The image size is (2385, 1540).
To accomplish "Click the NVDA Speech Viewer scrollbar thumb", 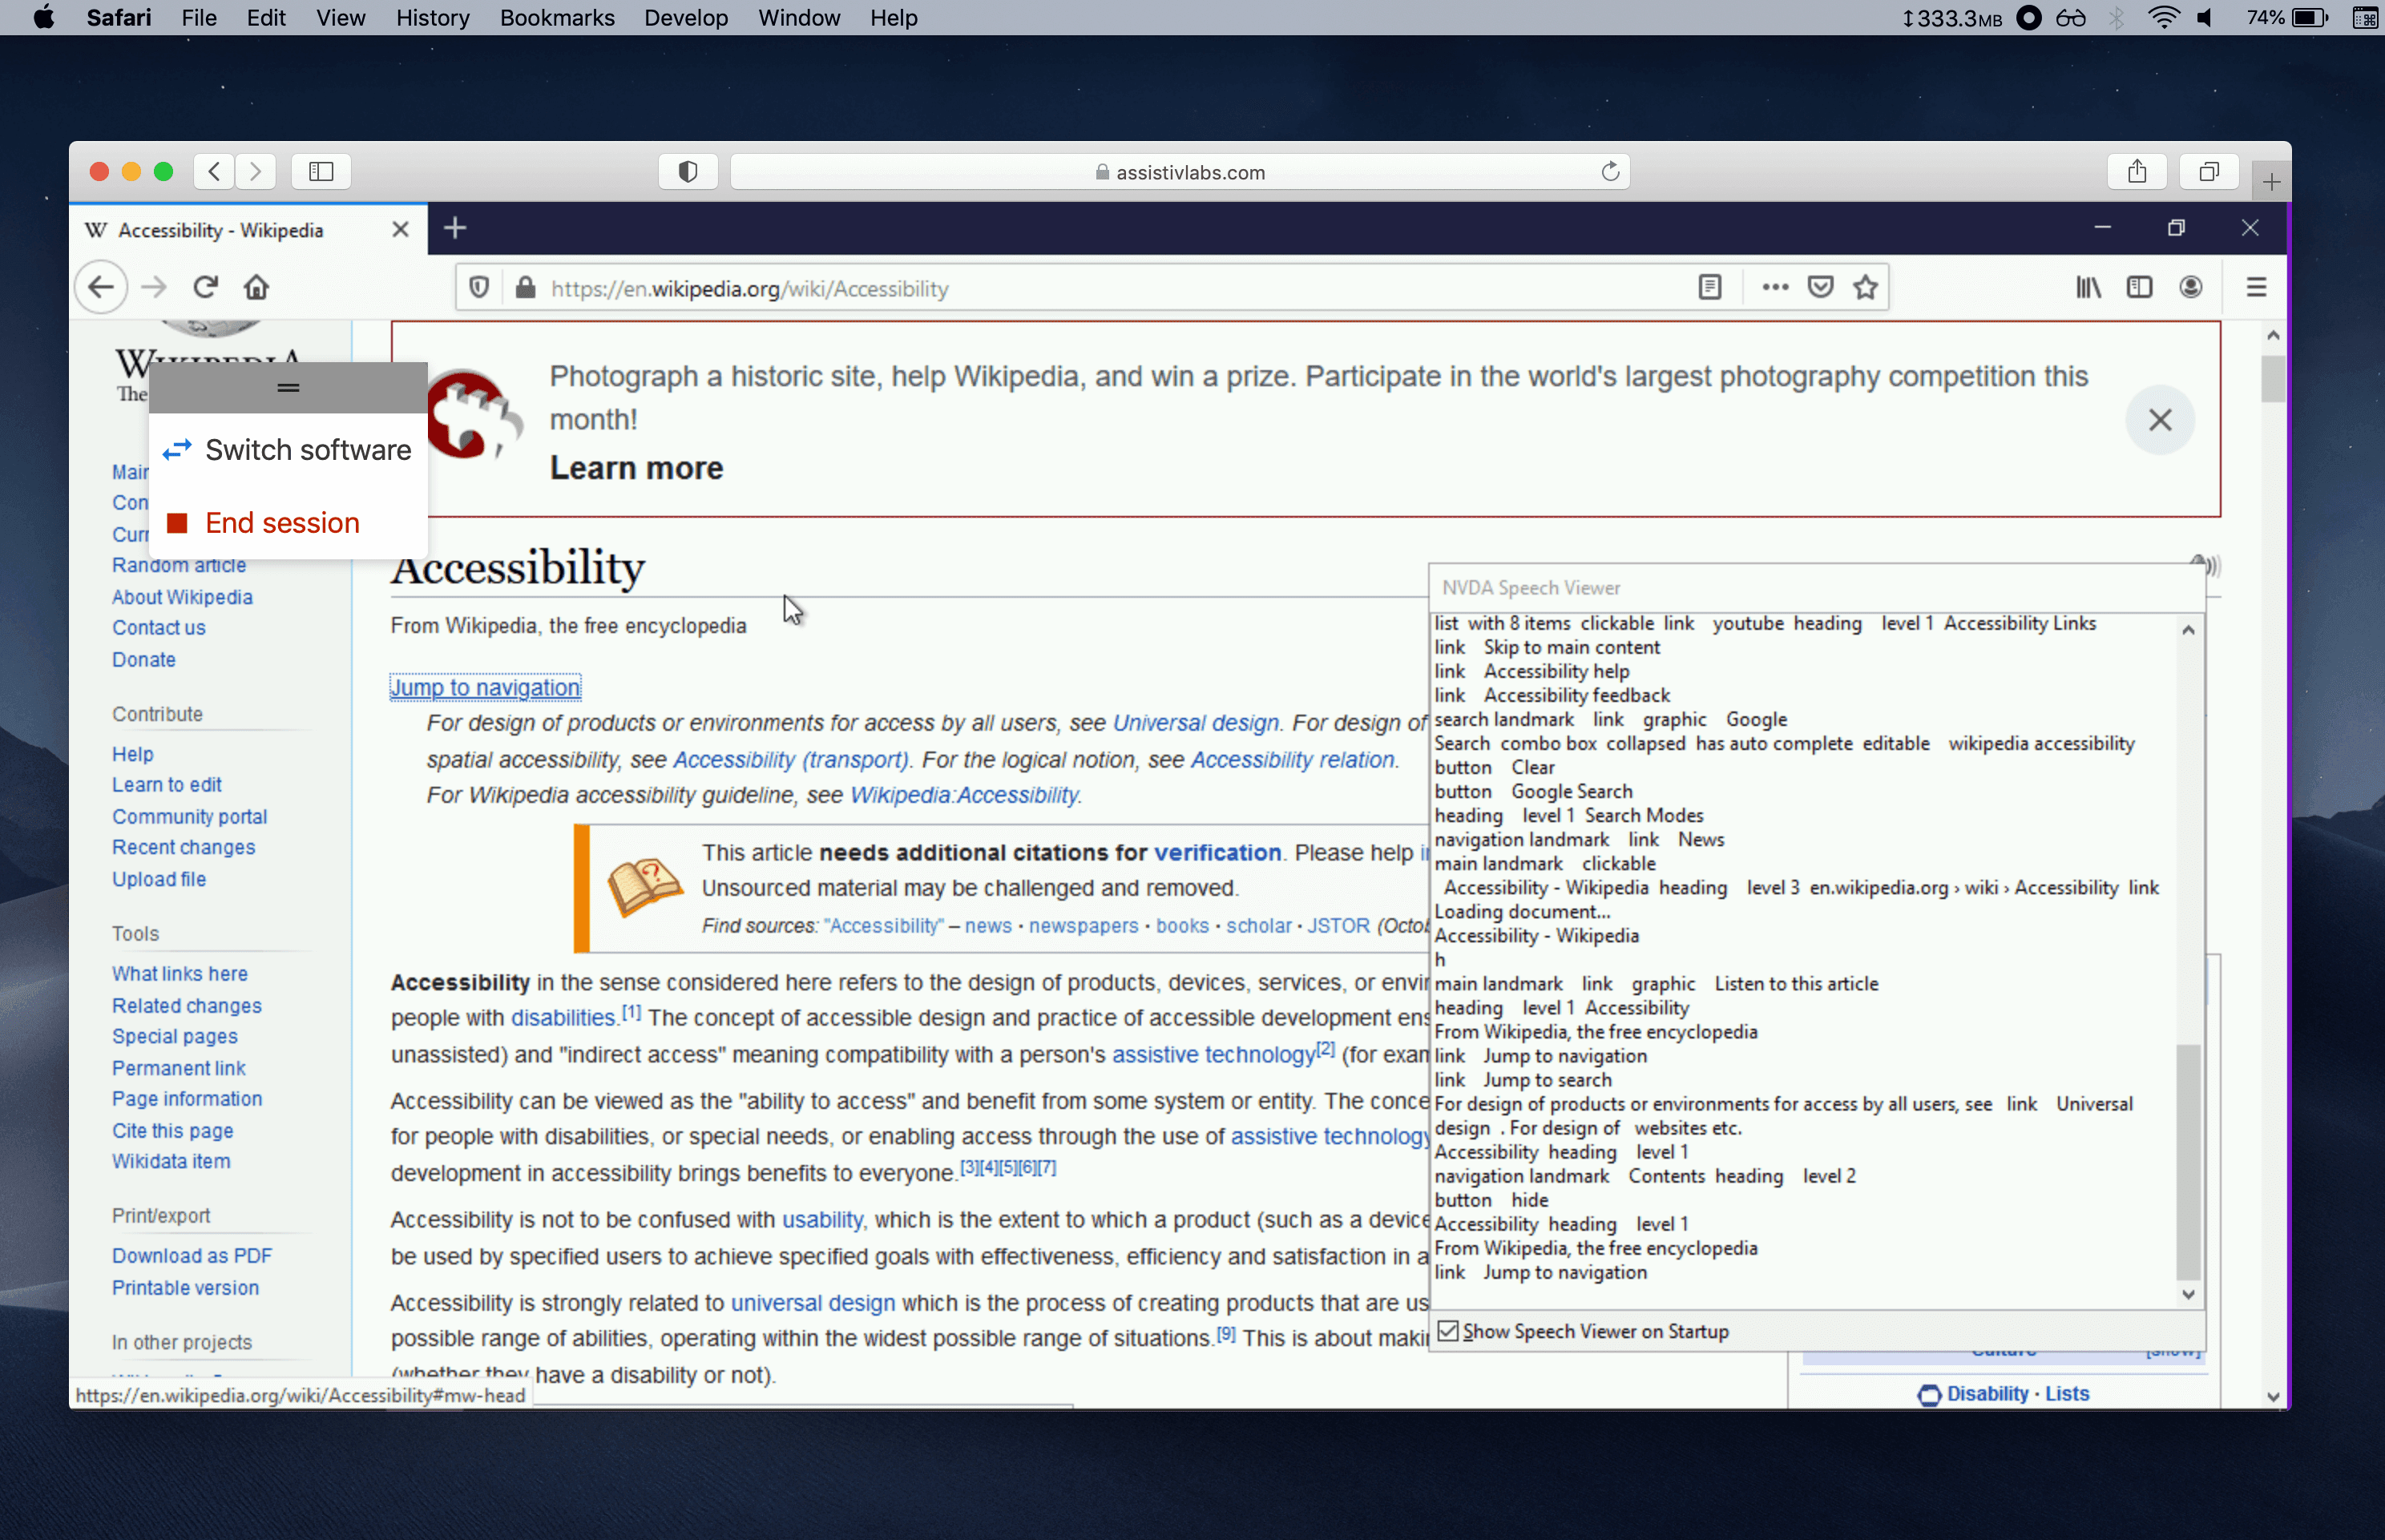I will pyautogui.click(x=2188, y=1160).
